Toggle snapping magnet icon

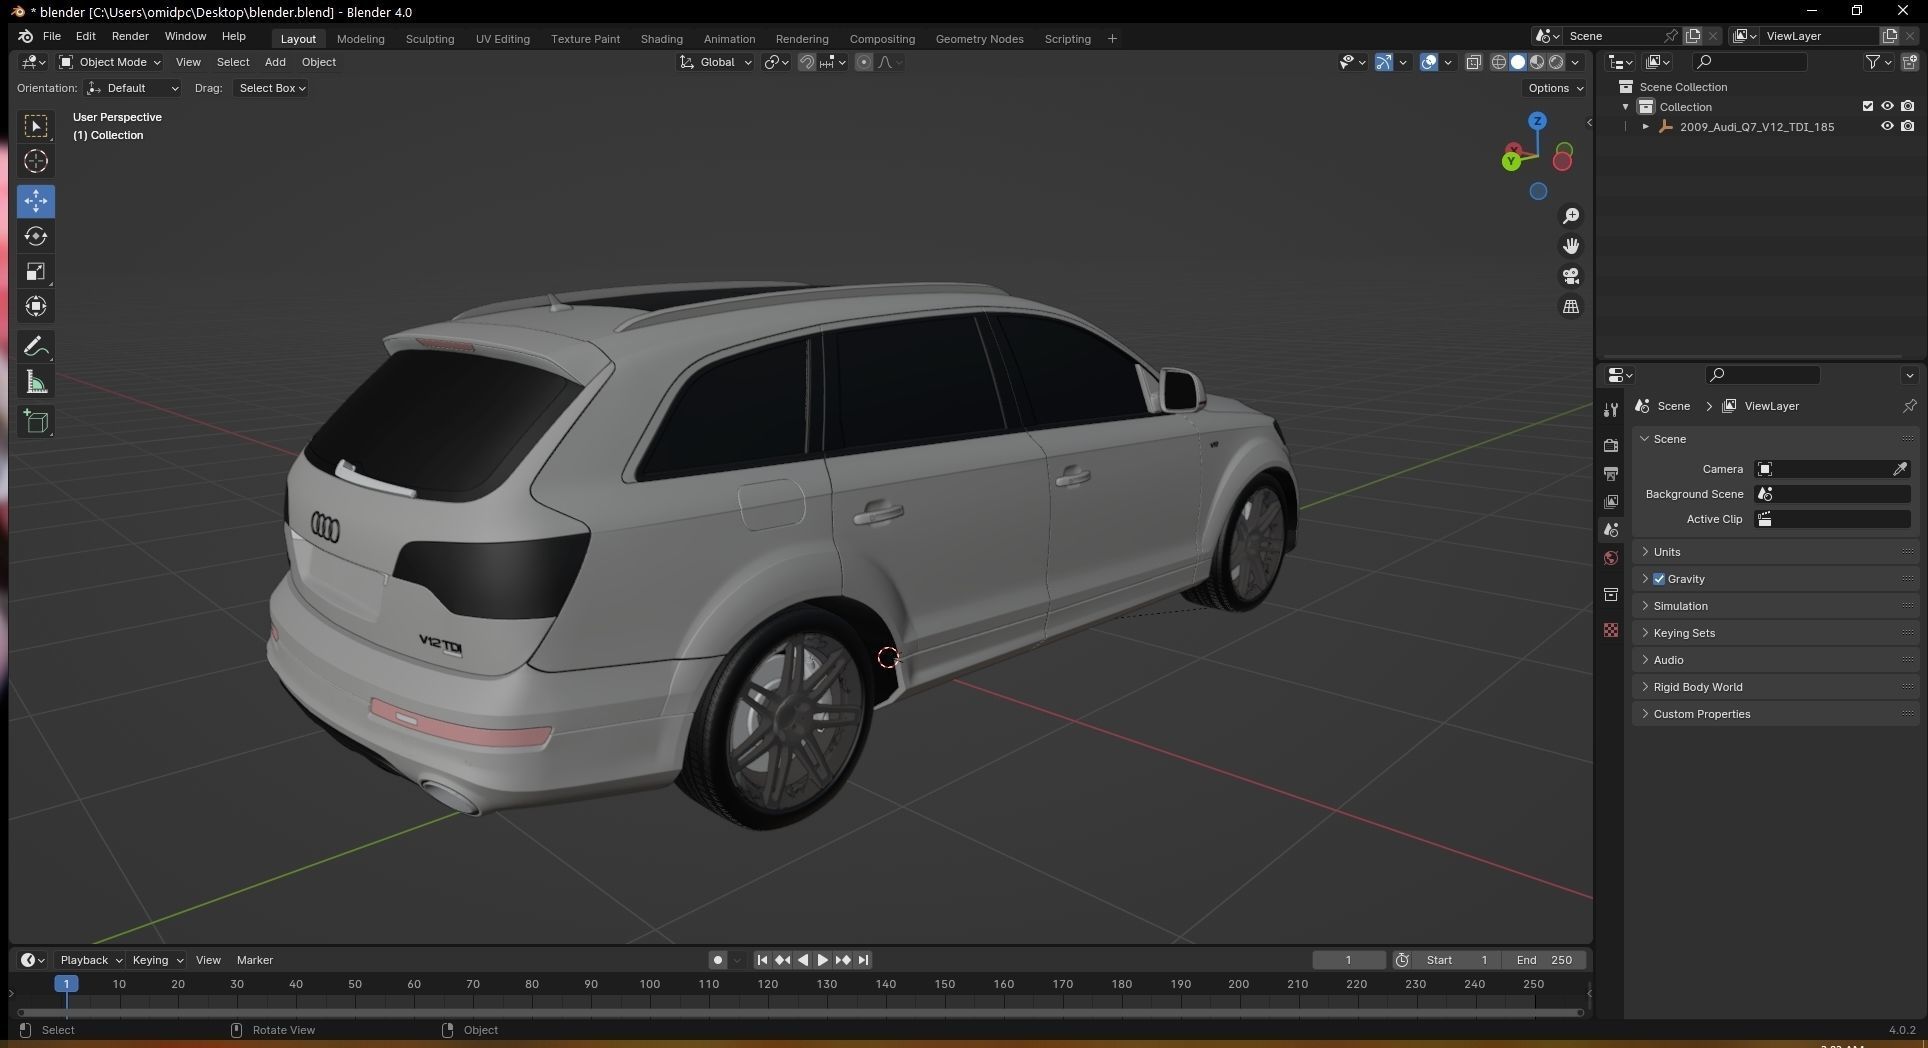click(x=806, y=62)
